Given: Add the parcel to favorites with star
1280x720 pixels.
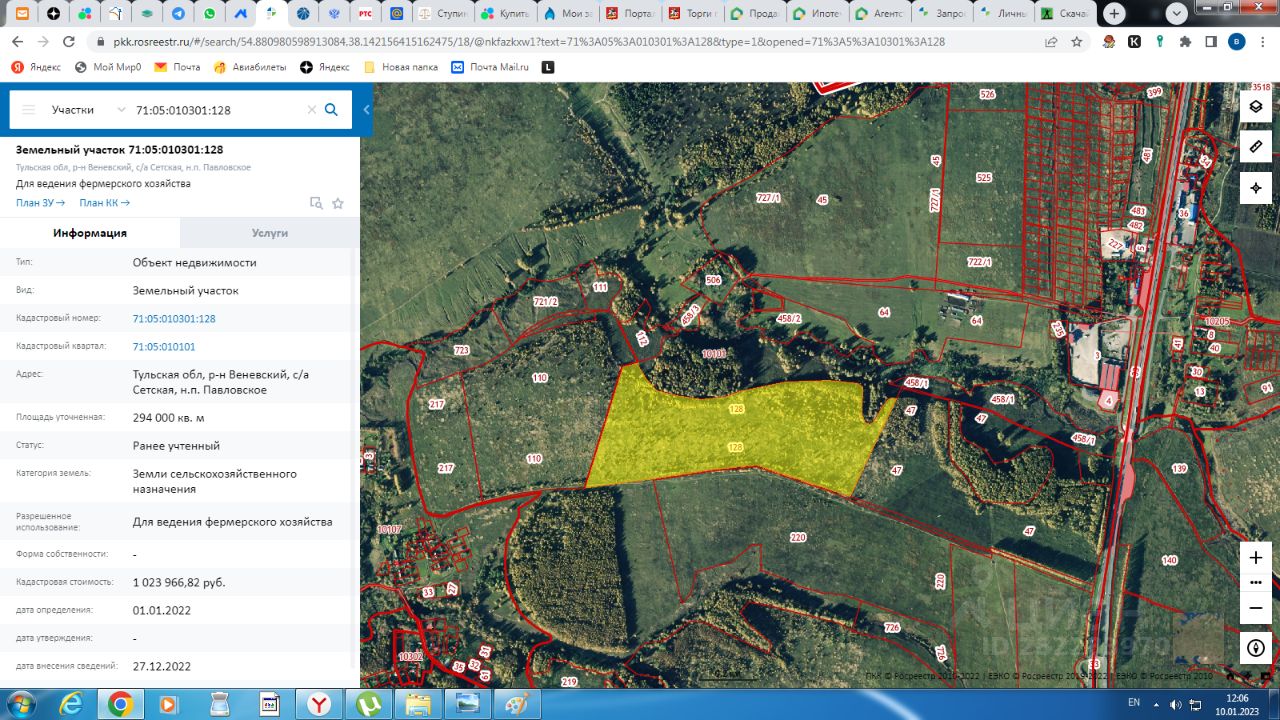Looking at the screenshot, I should pyautogui.click(x=338, y=203).
